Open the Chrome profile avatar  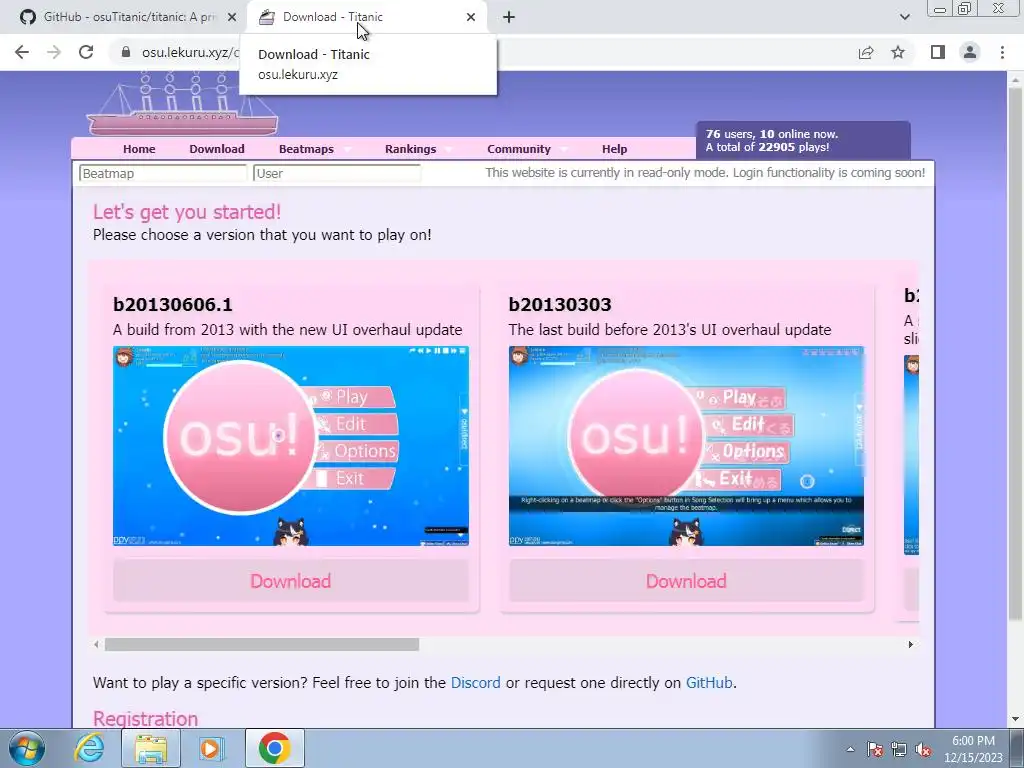pyautogui.click(x=970, y=52)
